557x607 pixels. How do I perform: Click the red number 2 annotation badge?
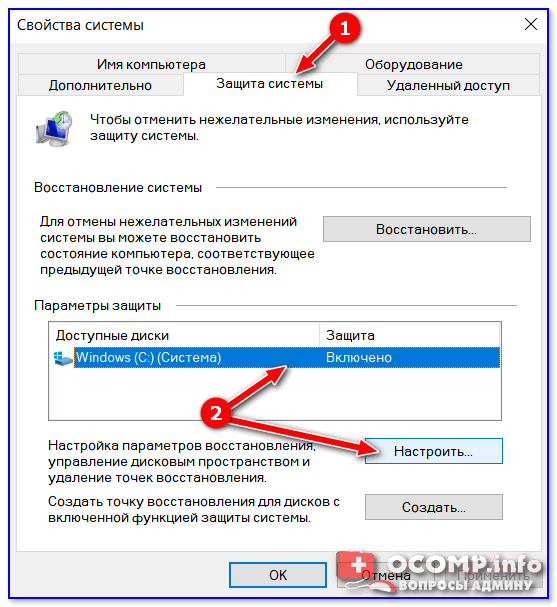pyautogui.click(x=216, y=413)
